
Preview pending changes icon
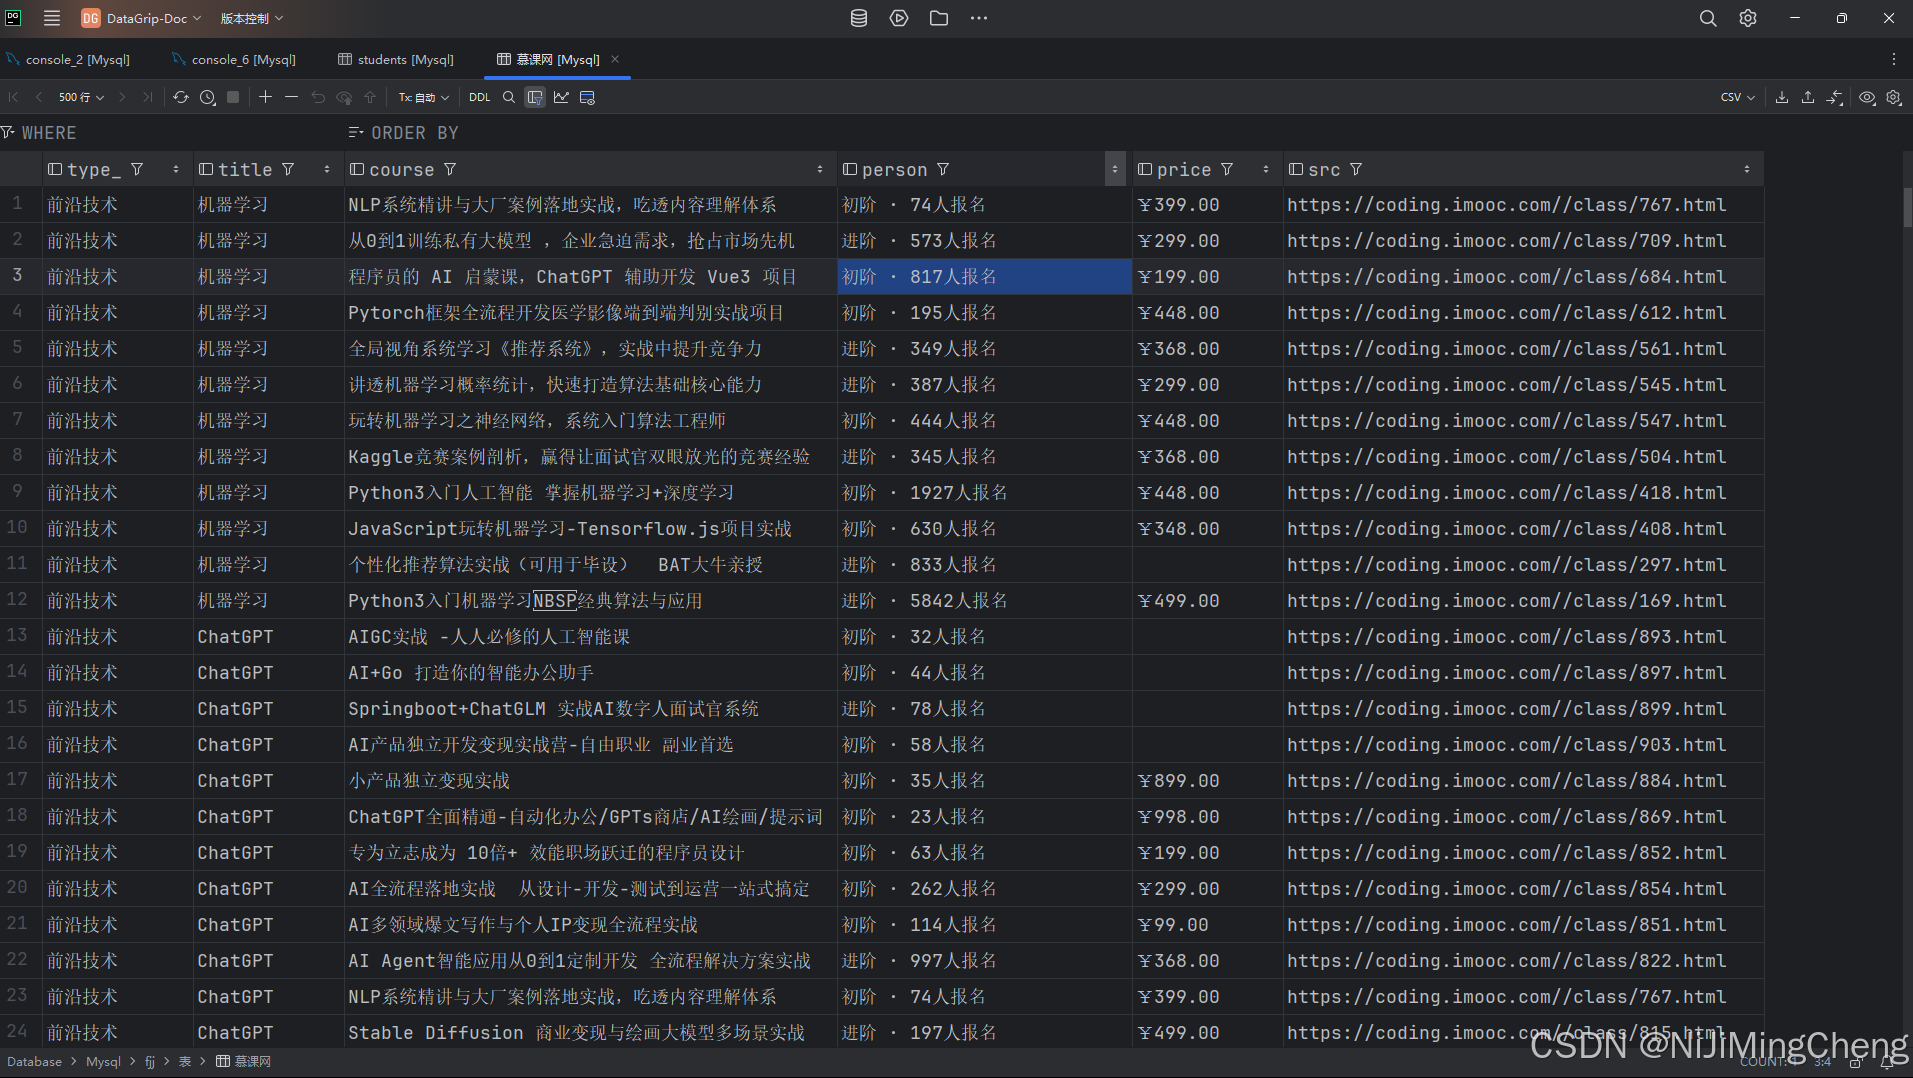tap(344, 97)
